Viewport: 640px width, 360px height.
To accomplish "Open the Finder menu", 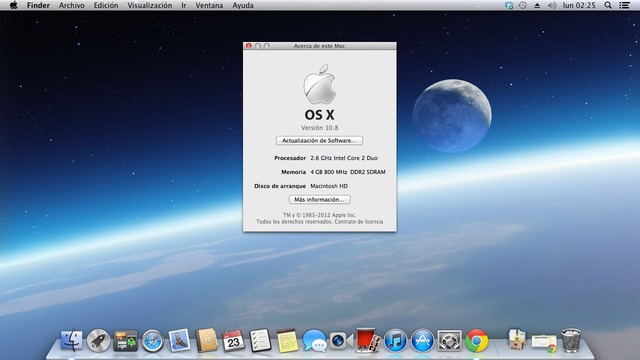I will point(38,5).
